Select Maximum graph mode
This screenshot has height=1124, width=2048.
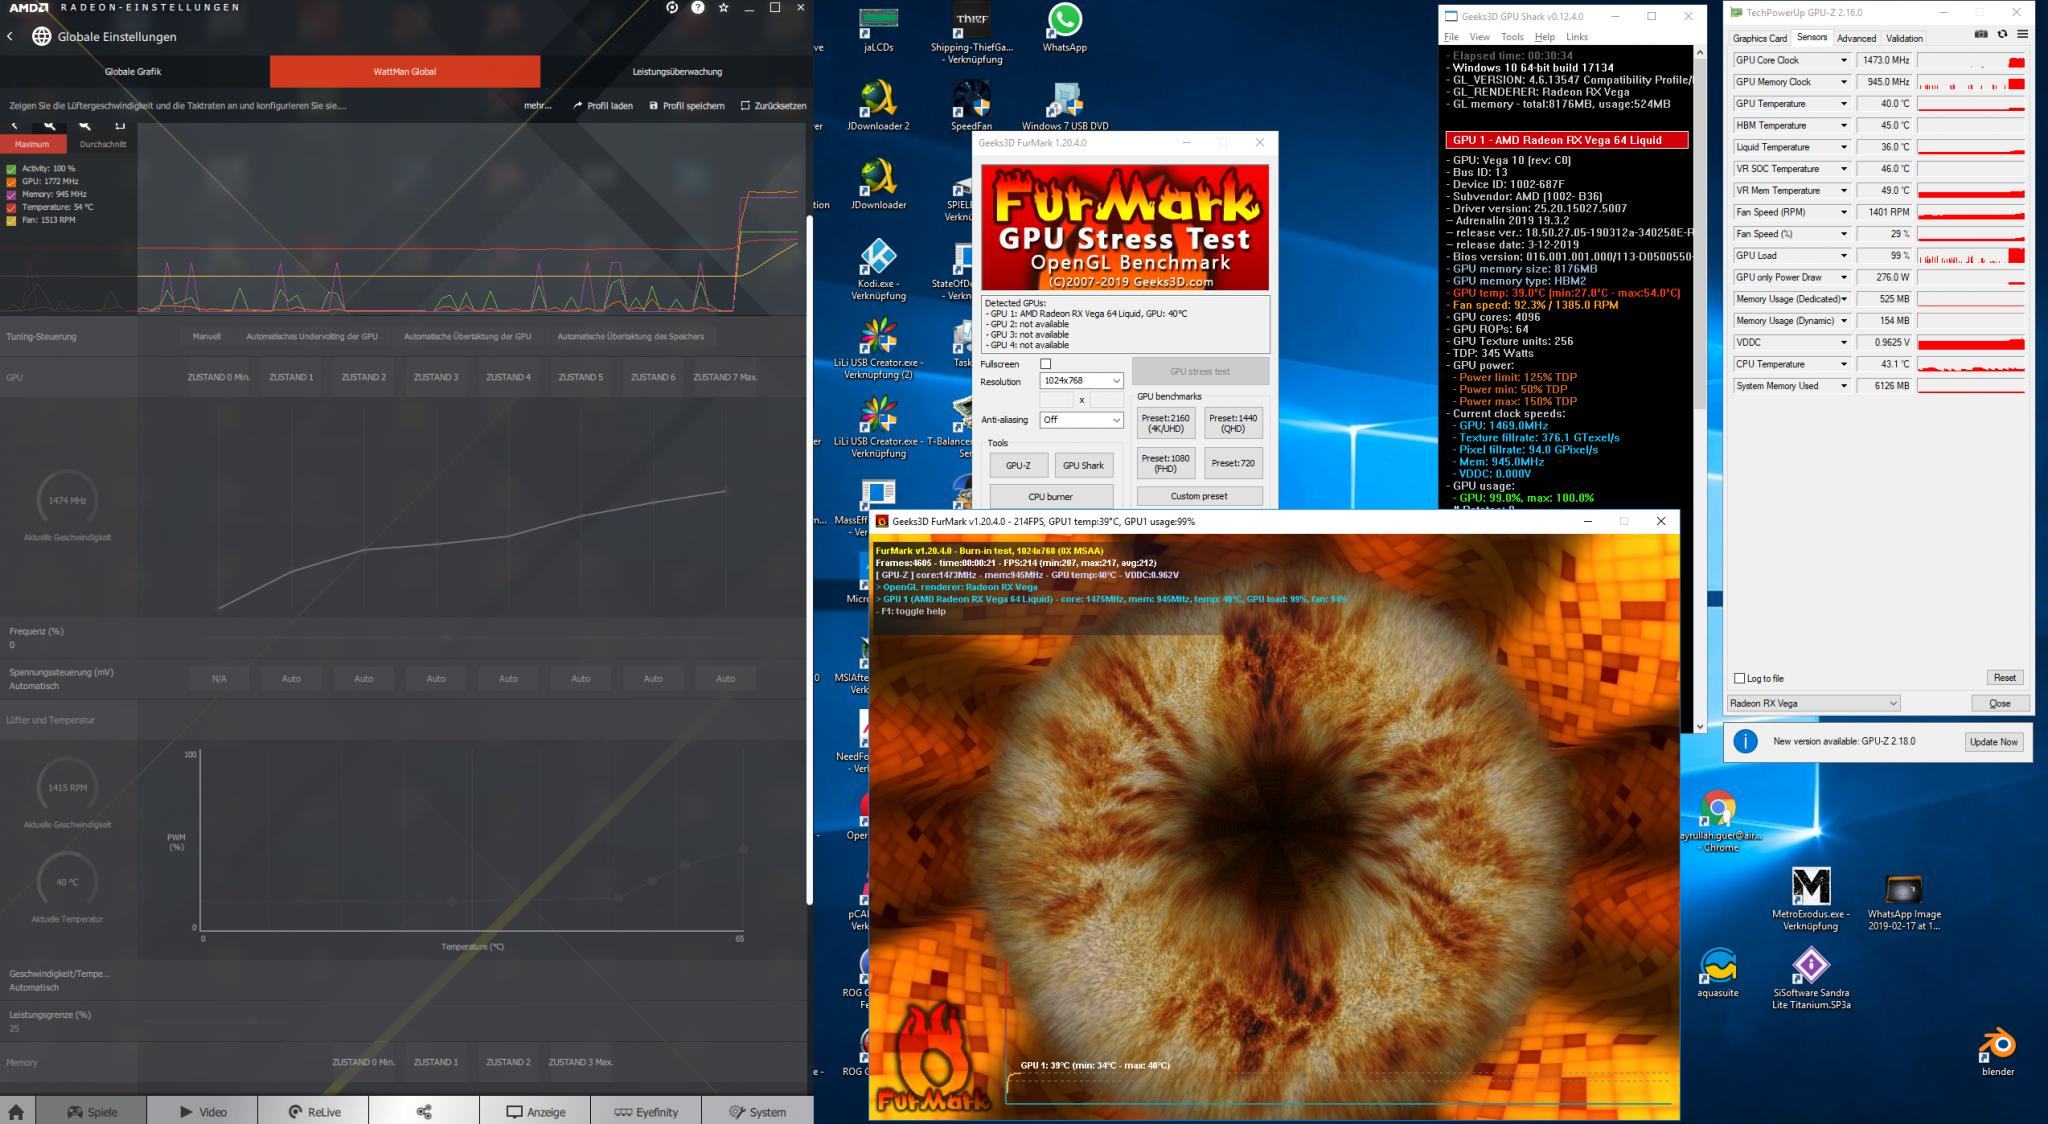tap(32, 144)
